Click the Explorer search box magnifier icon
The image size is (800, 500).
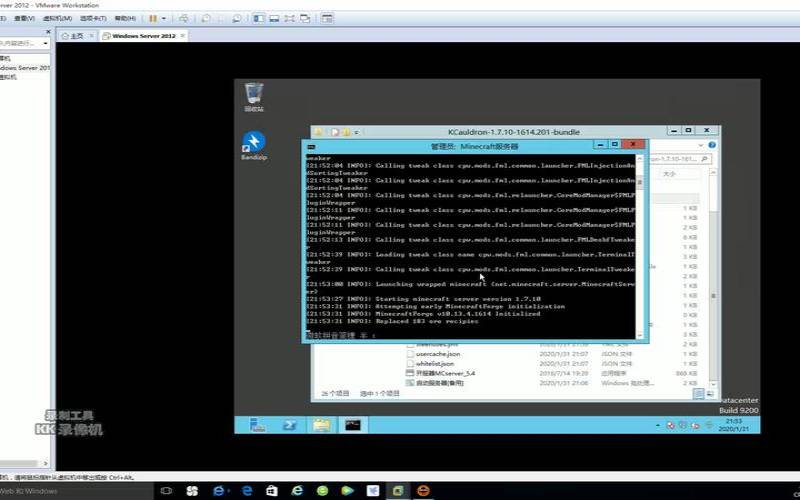pyautogui.click(x=704, y=159)
